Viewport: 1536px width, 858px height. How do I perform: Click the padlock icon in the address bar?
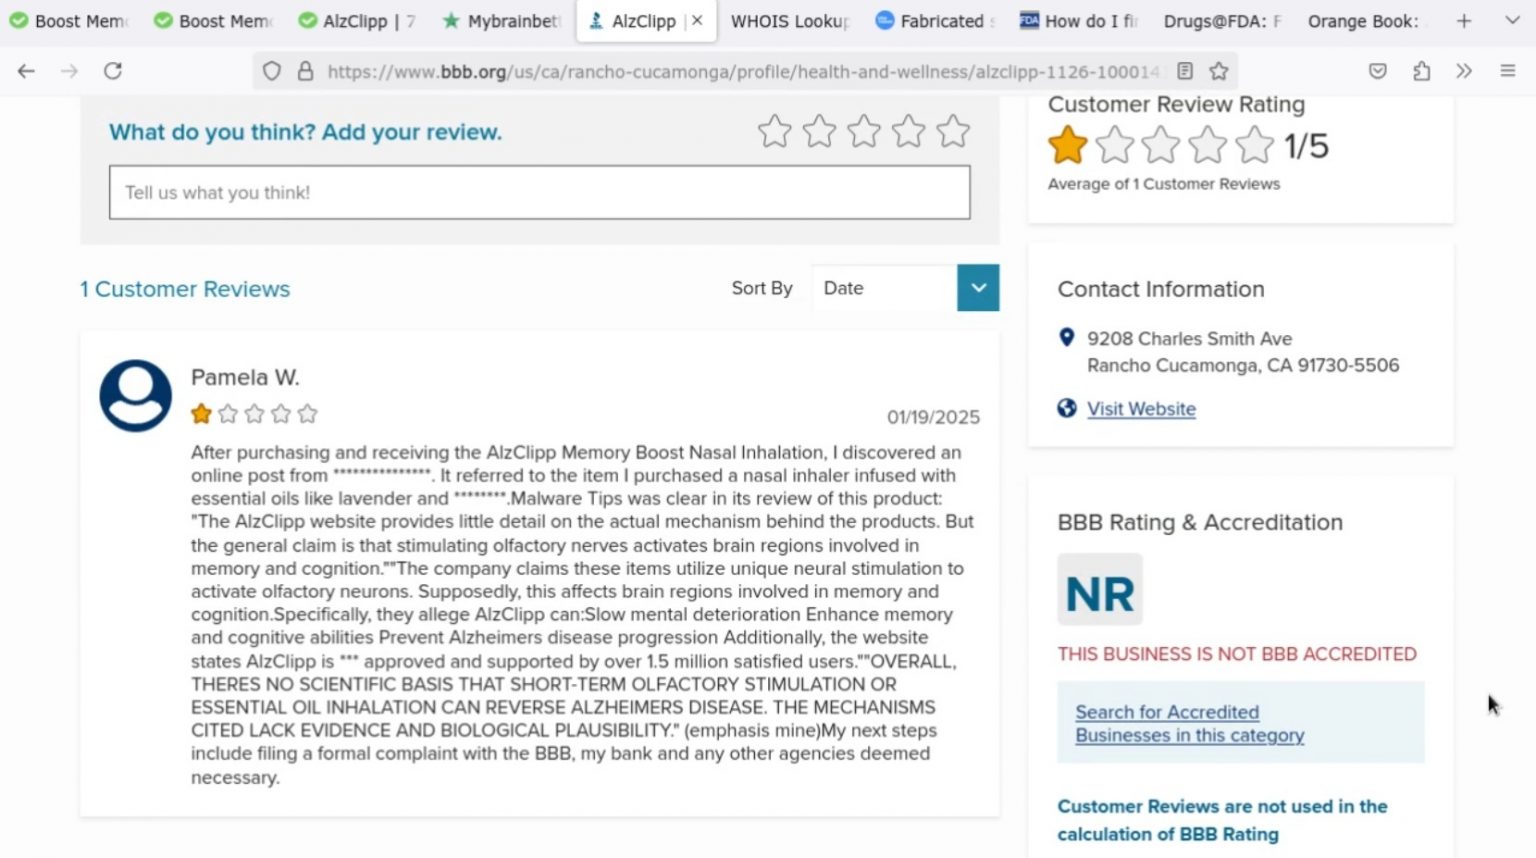306,71
